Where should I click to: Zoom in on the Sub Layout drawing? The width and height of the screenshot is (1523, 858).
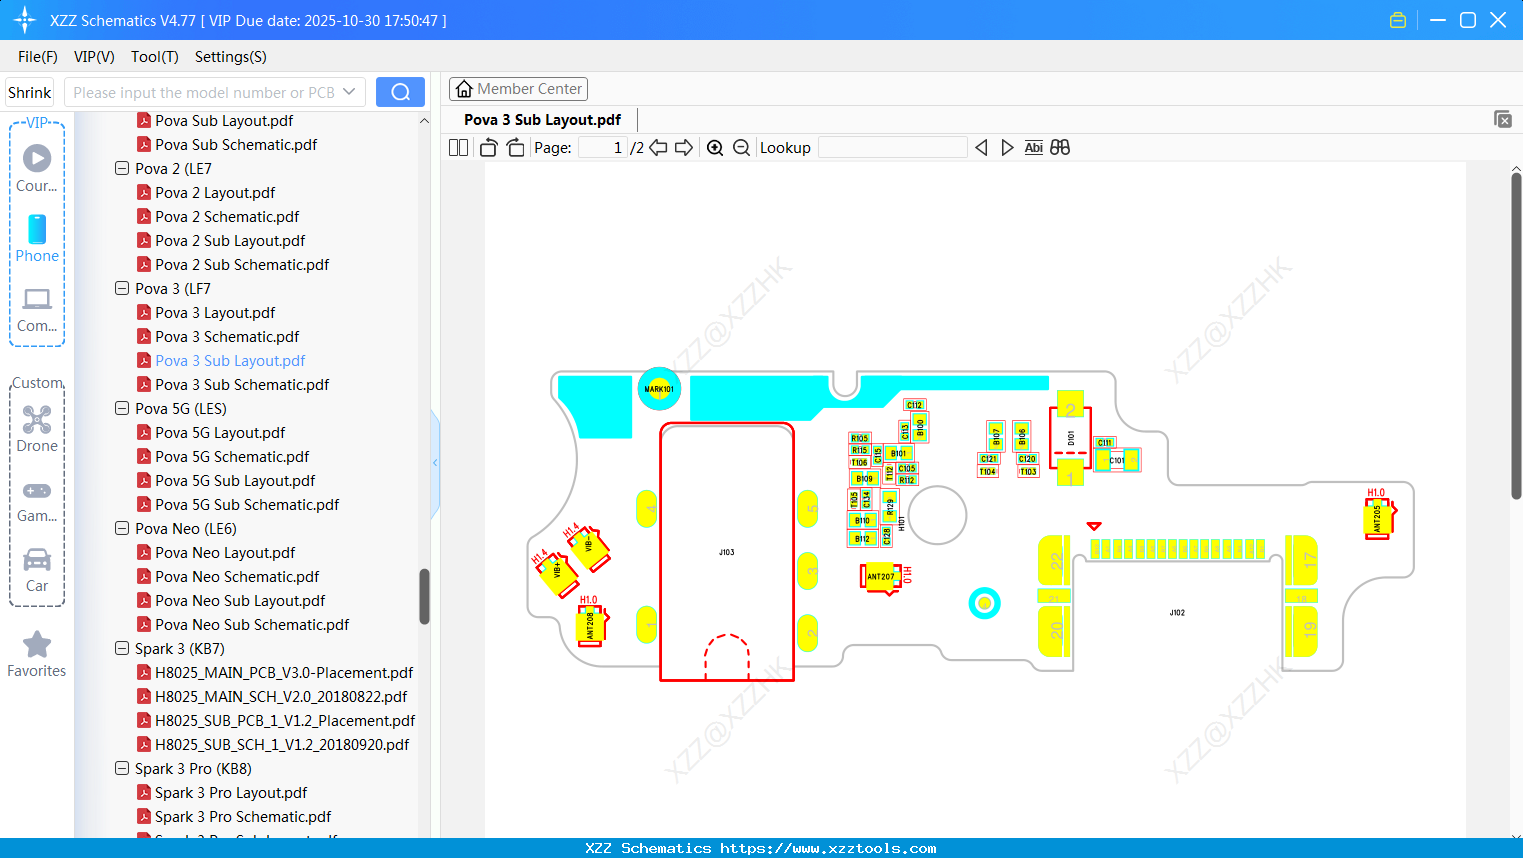(x=715, y=147)
